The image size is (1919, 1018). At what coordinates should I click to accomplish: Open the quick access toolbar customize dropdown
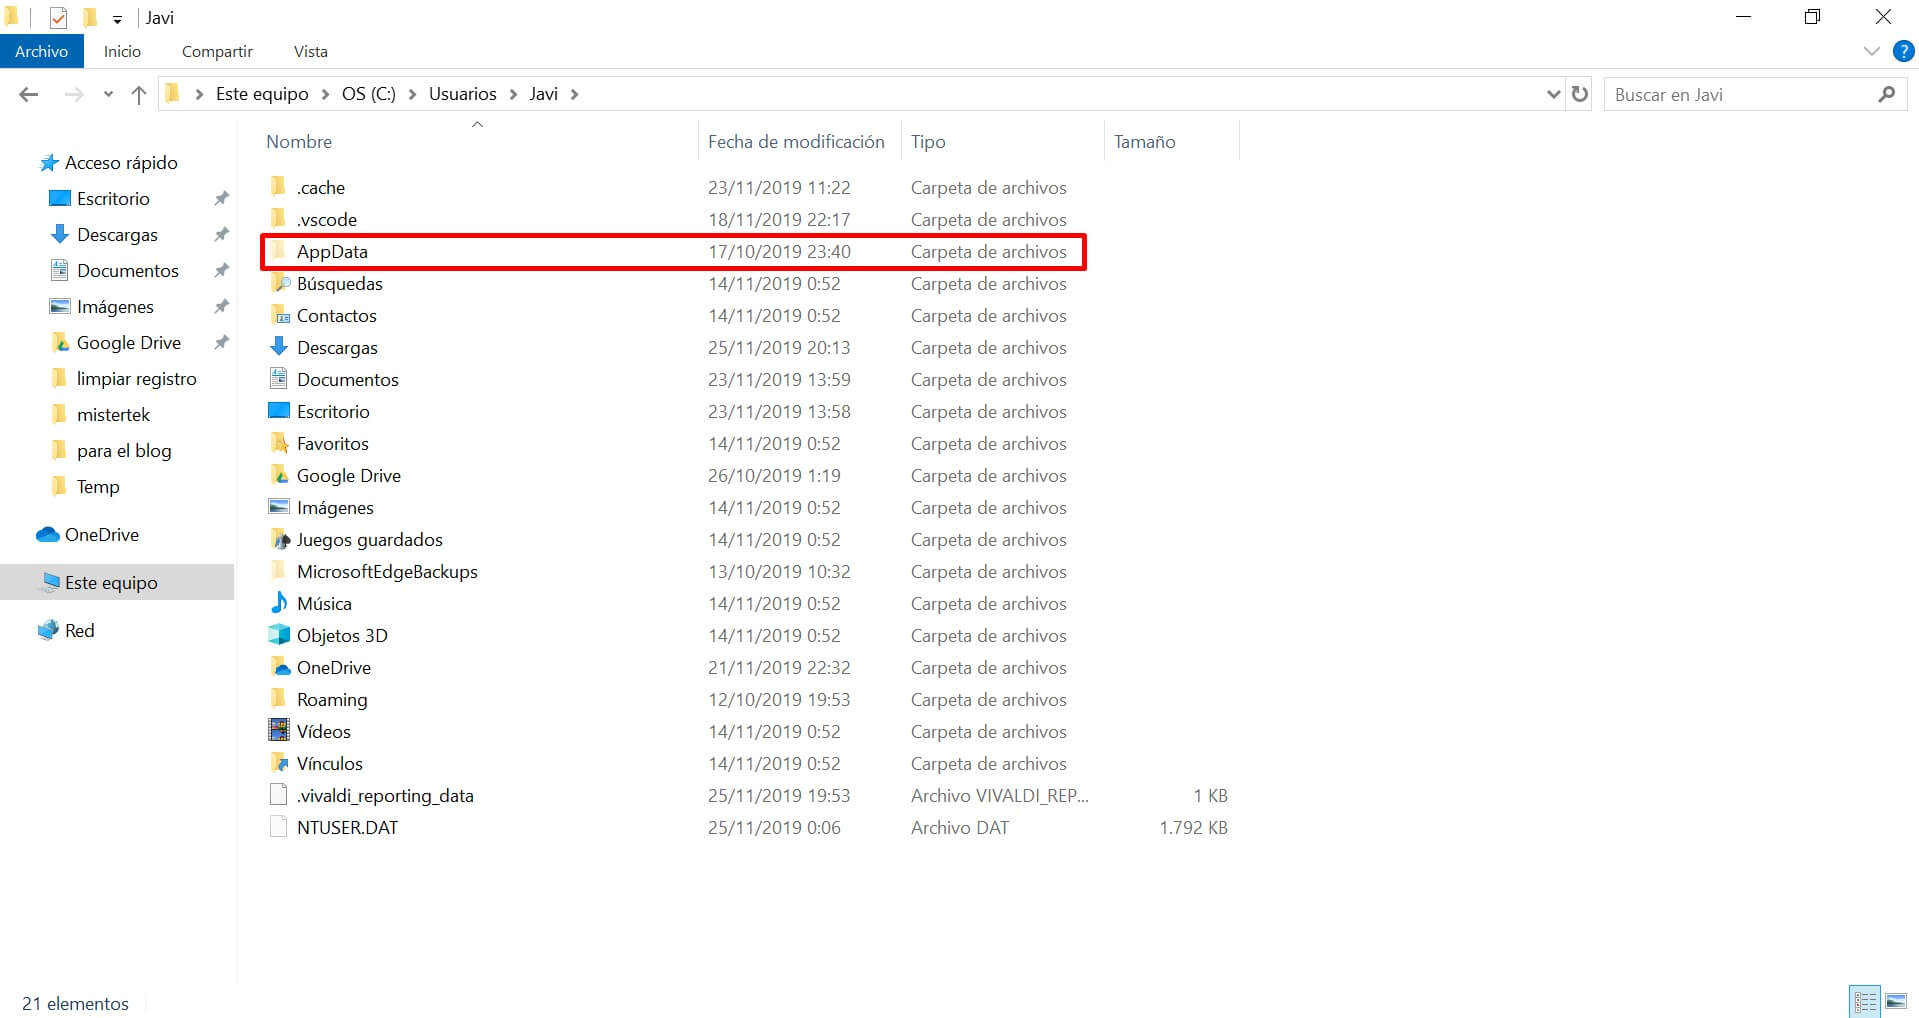point(117,19)
